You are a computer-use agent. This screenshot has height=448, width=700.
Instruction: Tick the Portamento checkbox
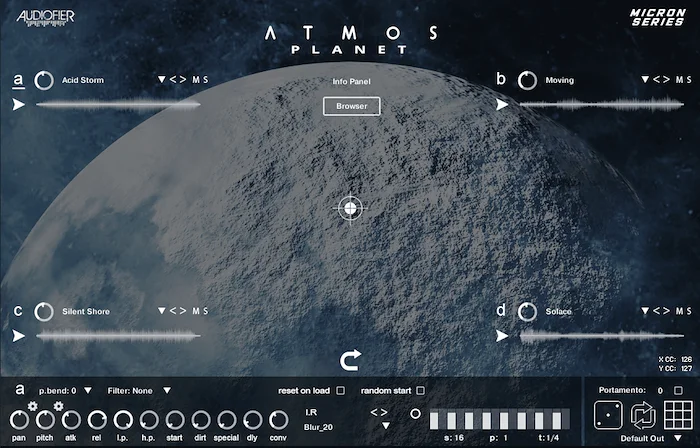coord(678,390)
